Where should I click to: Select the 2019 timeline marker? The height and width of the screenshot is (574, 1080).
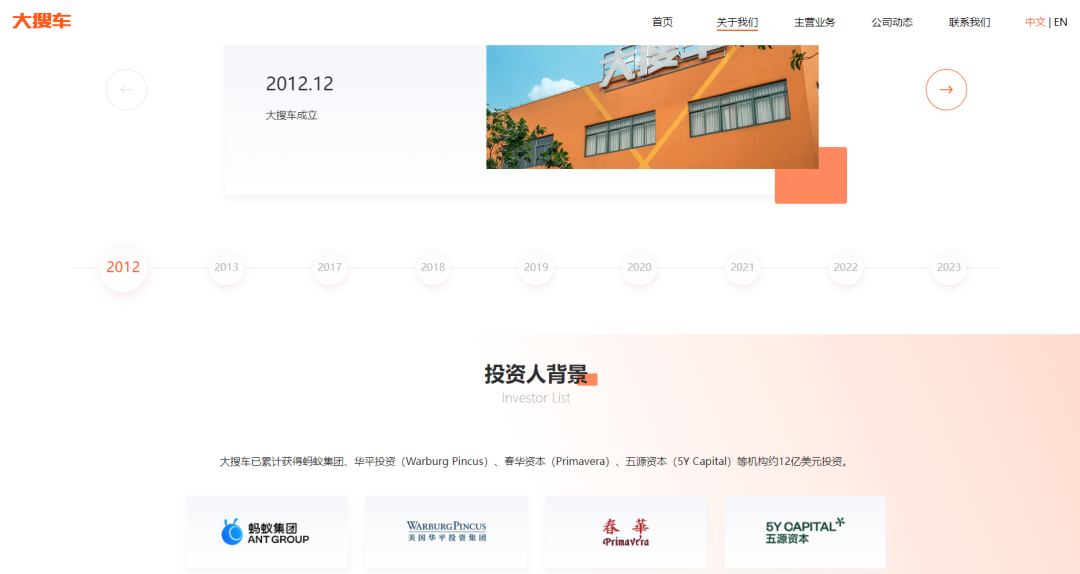(536, 267)
